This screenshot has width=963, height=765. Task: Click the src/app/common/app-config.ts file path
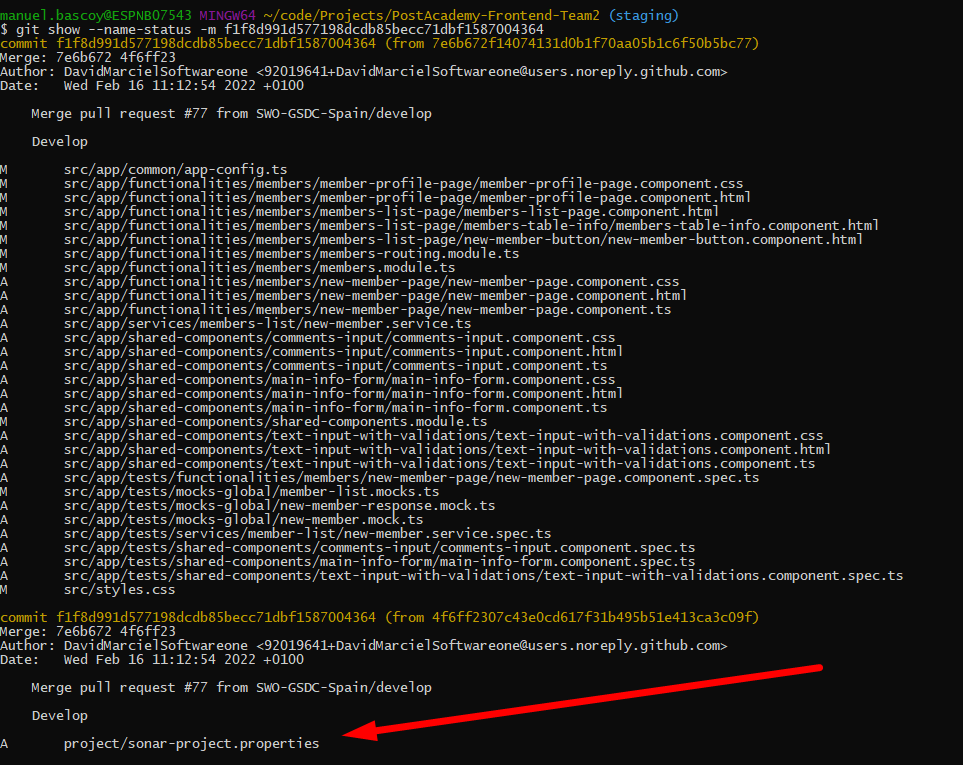[x=175, y=169]
